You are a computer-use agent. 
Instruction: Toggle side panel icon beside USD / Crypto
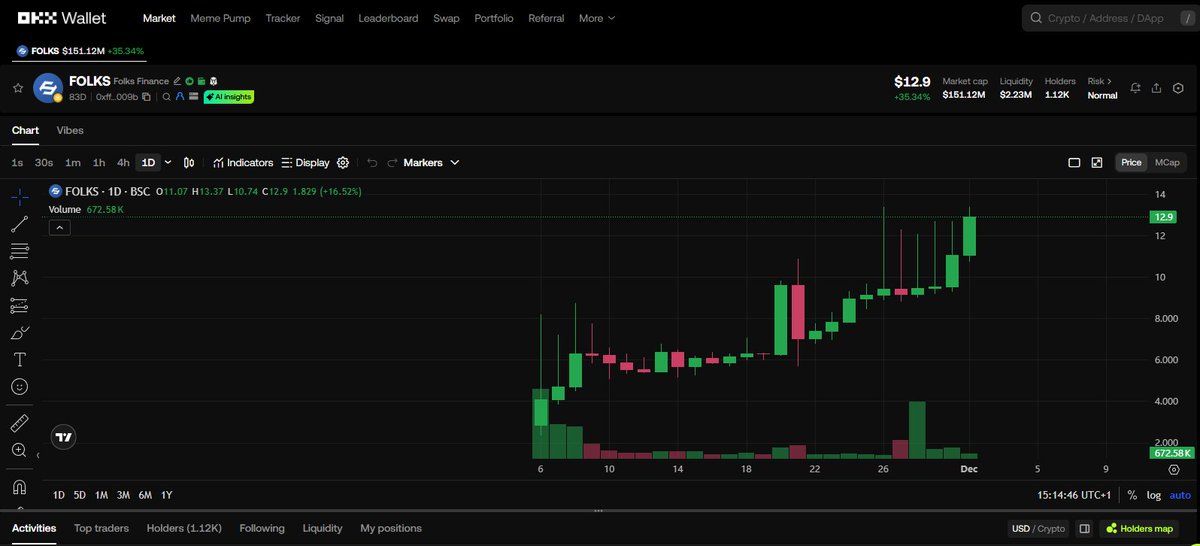point(1083,528)
